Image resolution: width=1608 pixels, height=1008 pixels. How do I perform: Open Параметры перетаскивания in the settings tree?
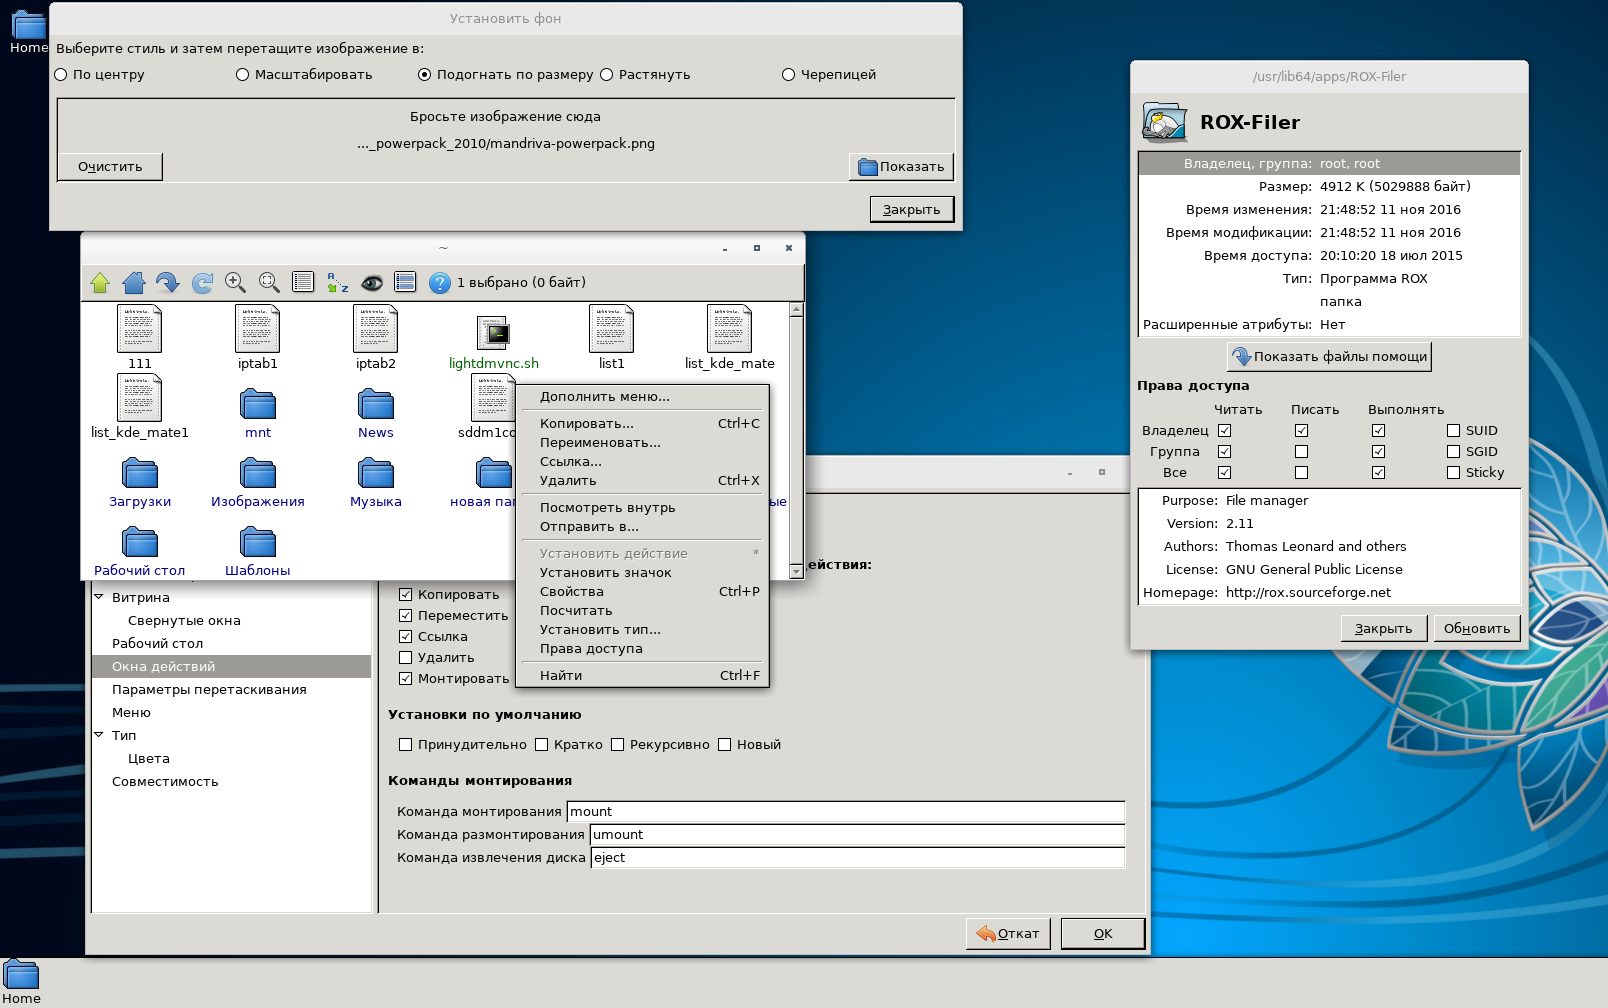point(209,690)
